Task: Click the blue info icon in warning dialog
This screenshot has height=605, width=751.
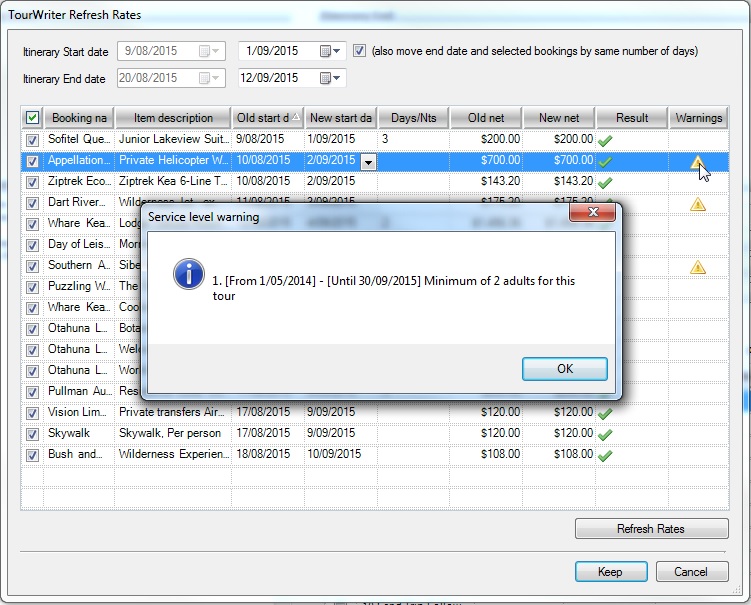Action: (189, 275)
